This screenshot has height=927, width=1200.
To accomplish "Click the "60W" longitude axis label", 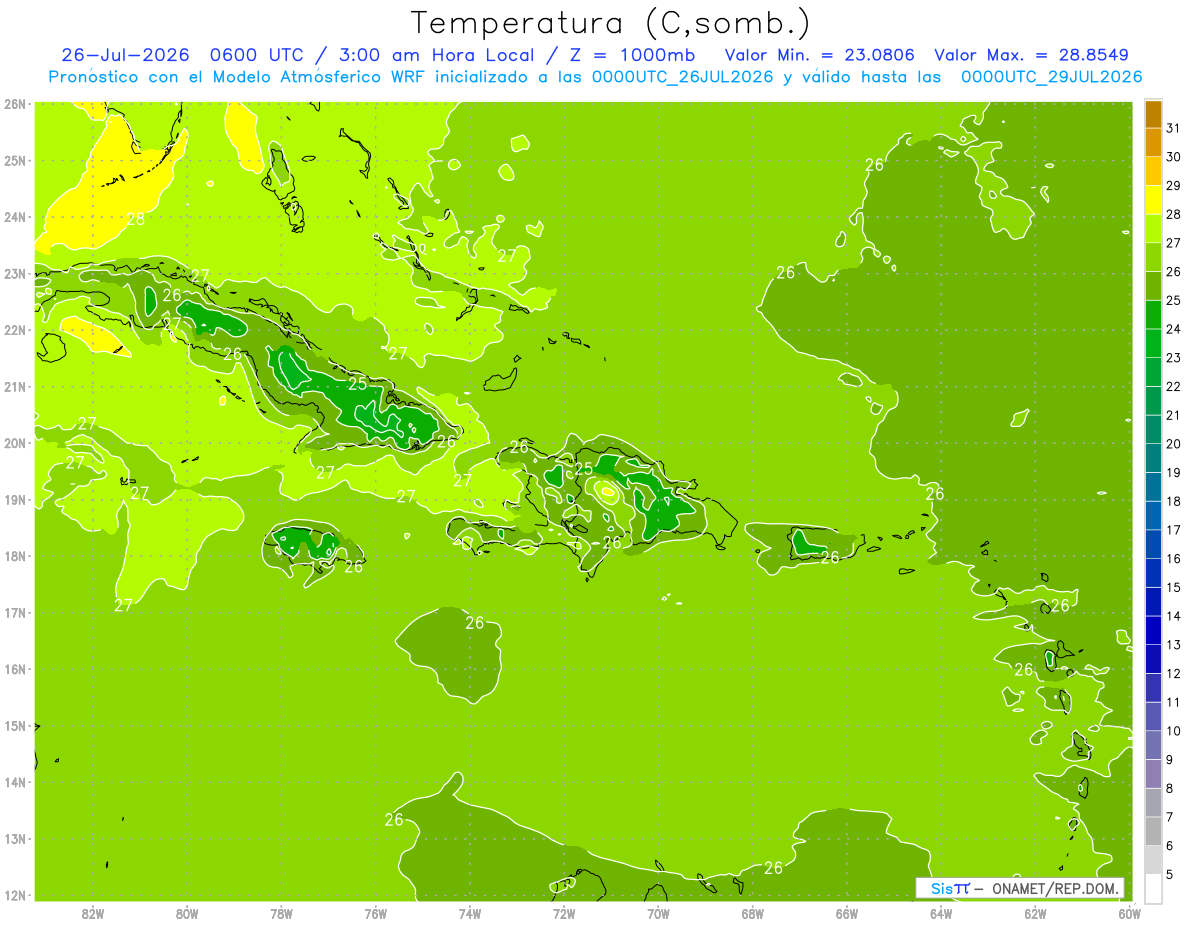I will pos(1129,913).
